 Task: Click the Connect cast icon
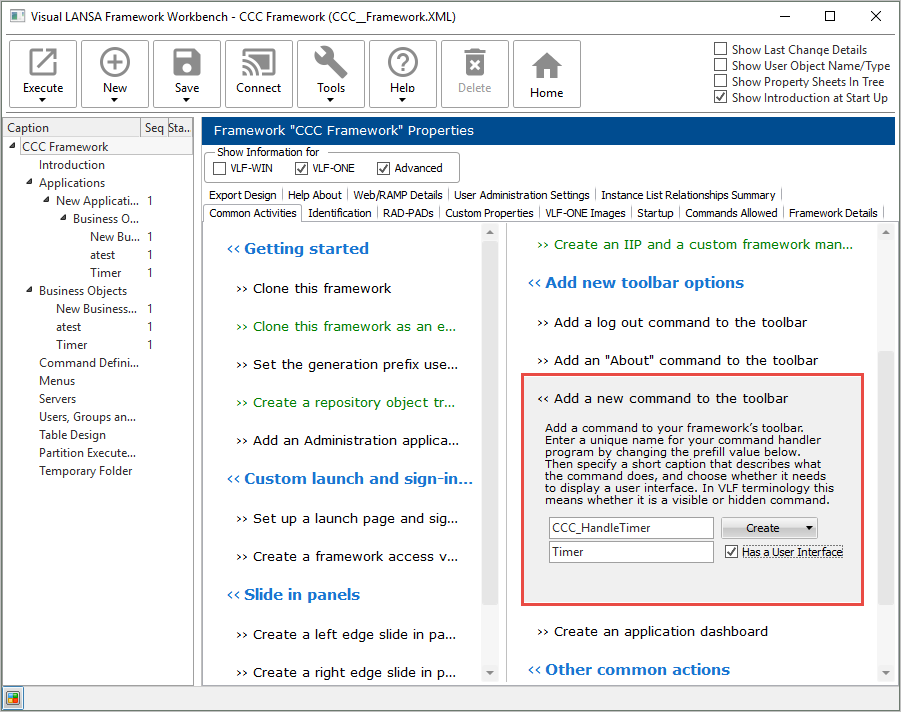pos(259,64)
